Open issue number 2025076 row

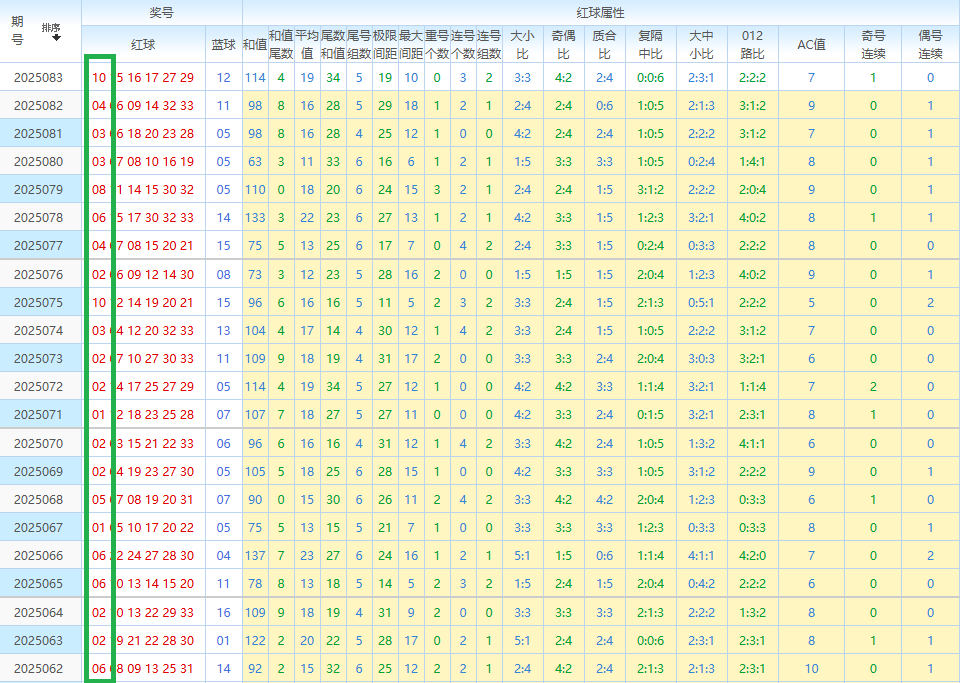39,275
